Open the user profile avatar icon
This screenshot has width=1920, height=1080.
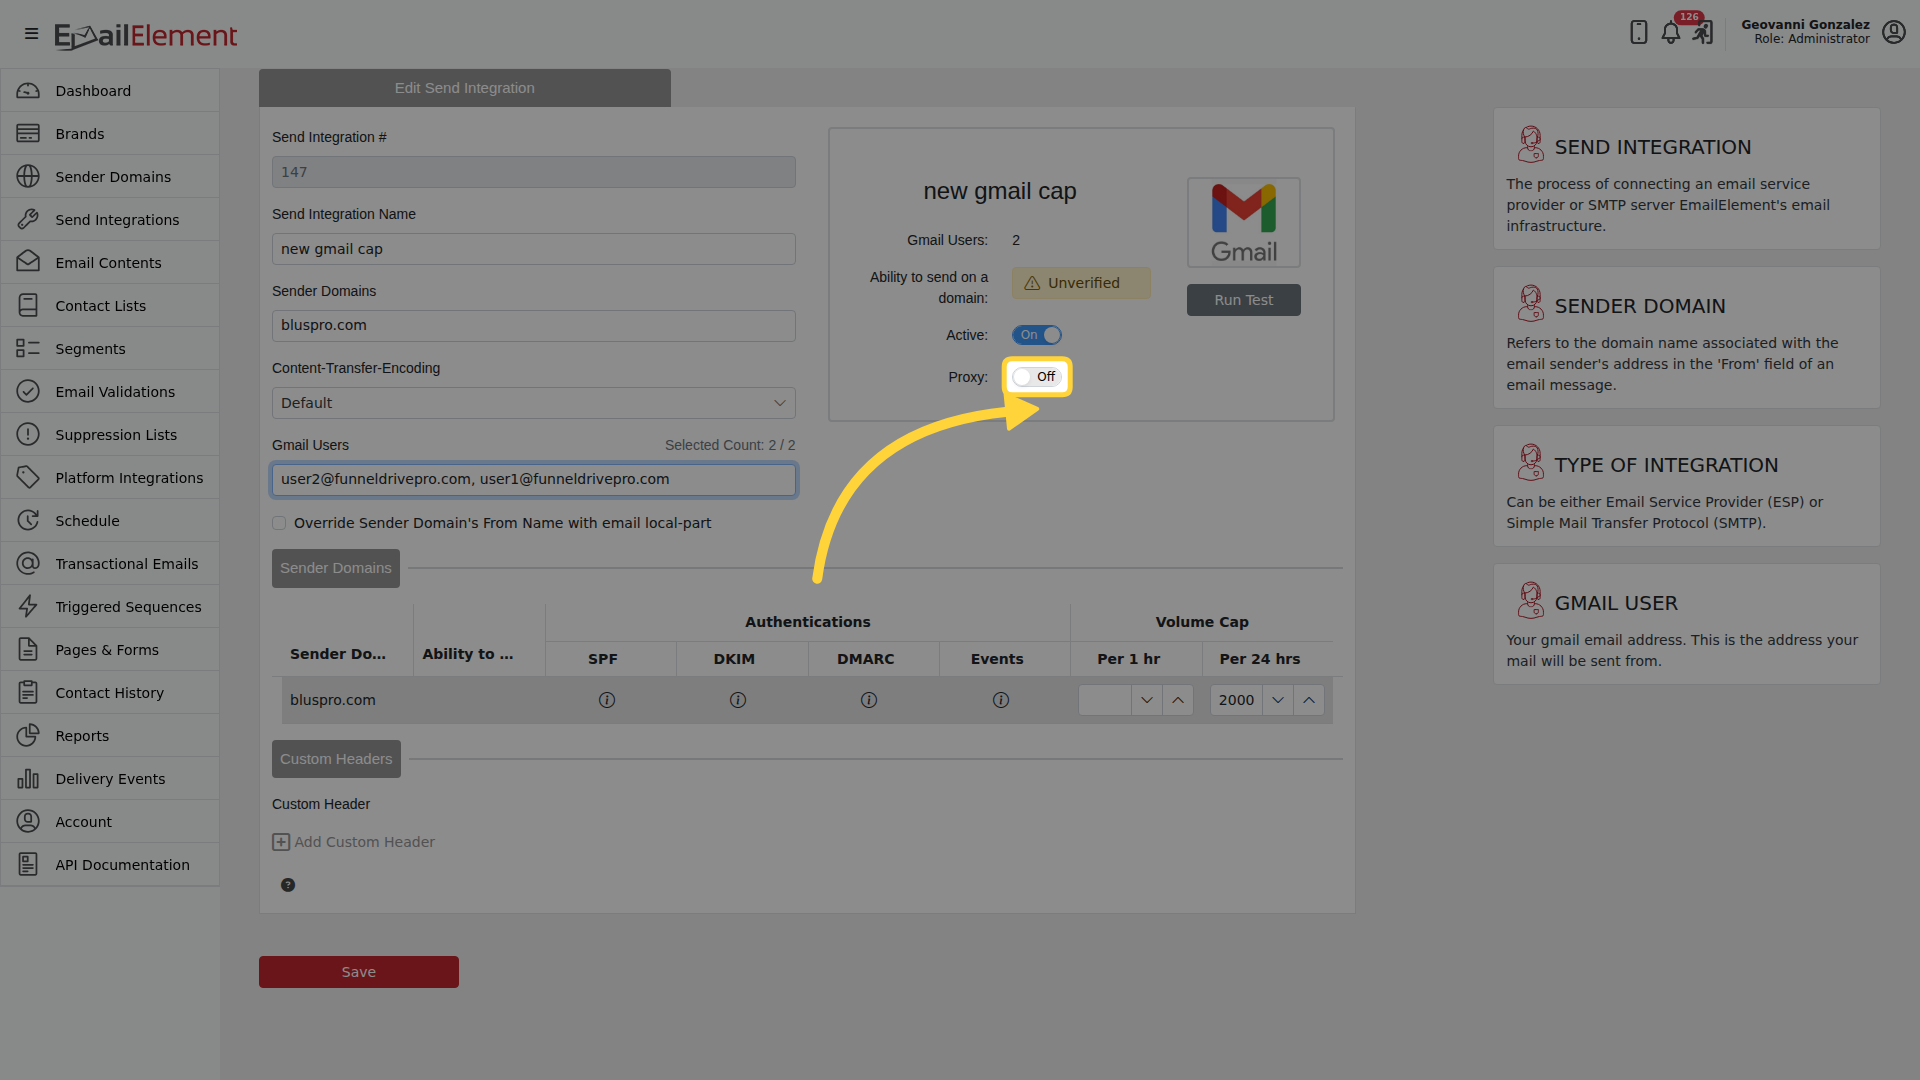pyautogui.click(x=1893, y=32)
